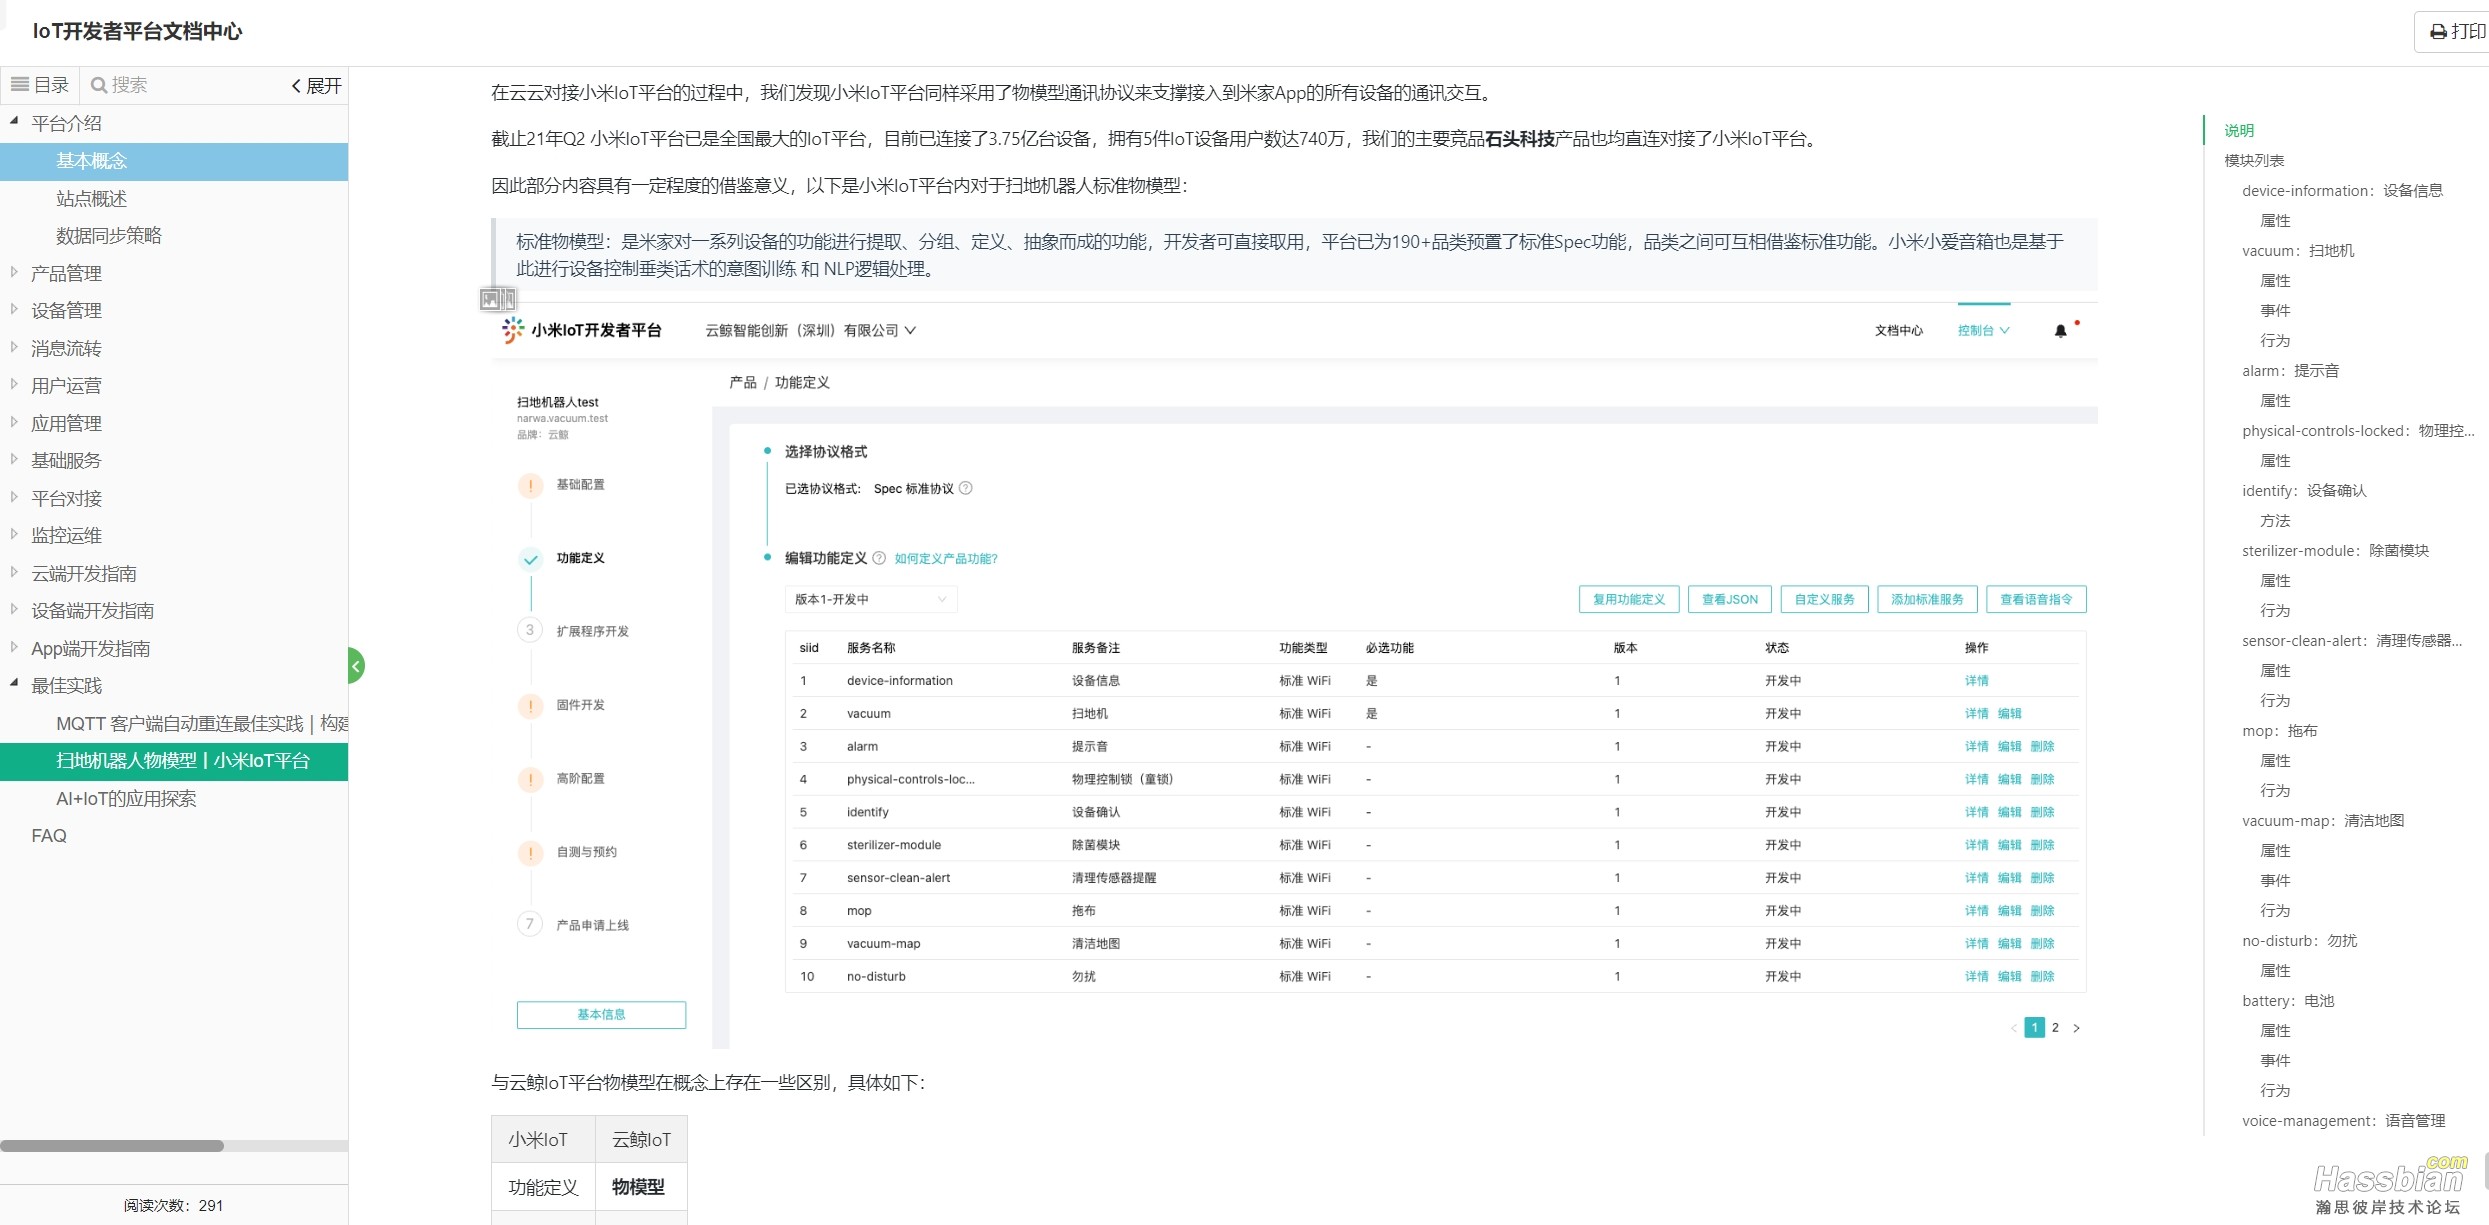
Task: Open the 数据同步策略 page
Action: tap(109, 236)
